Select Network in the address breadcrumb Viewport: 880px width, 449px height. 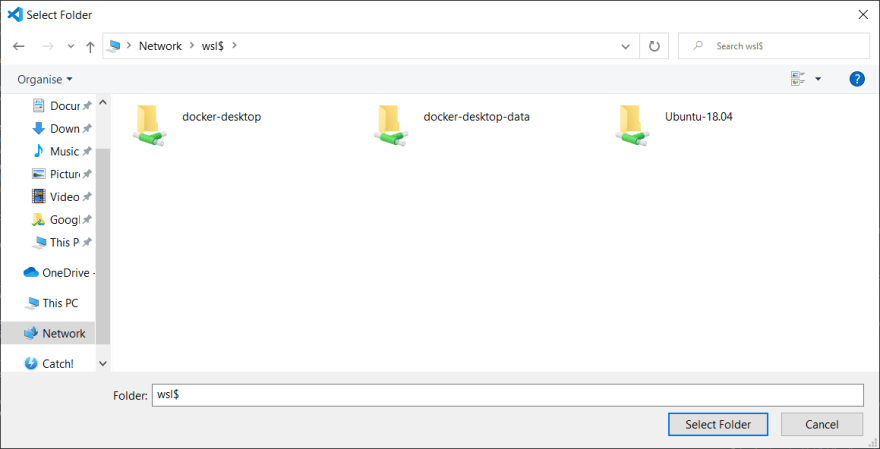tap(161, 46)
